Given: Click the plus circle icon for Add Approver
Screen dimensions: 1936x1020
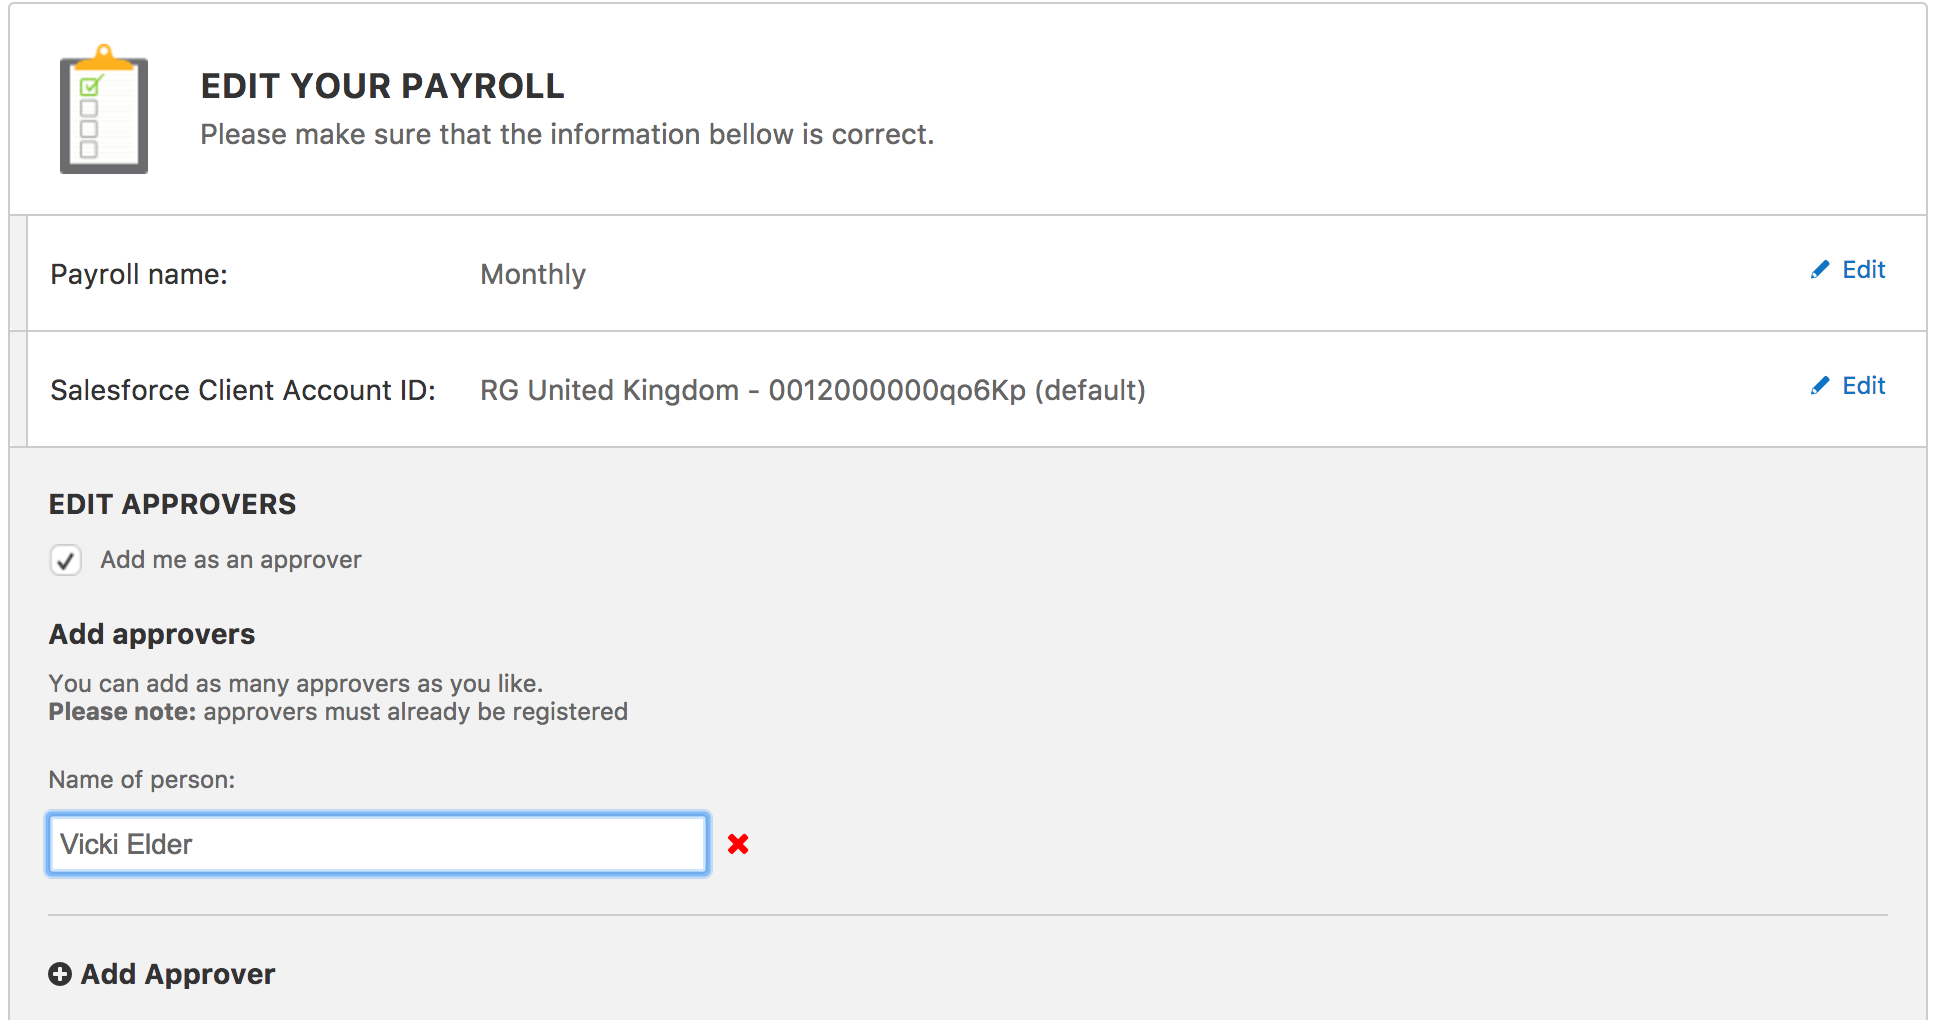Looking at the screenshot, I should [x=60, y=974].
